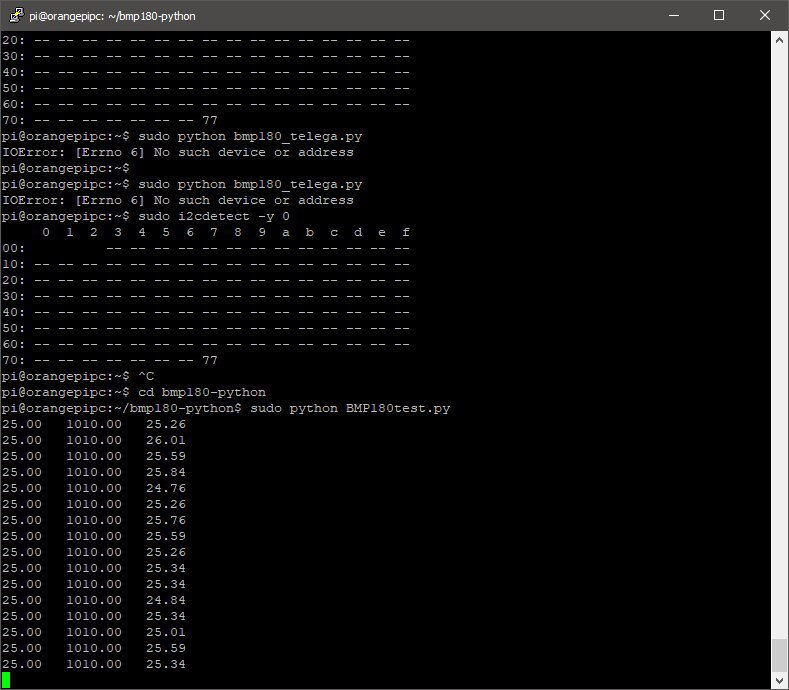Click the output row ending in 24.84
The width and height of the screenshot is (789, 690).
tap(94, 600)
